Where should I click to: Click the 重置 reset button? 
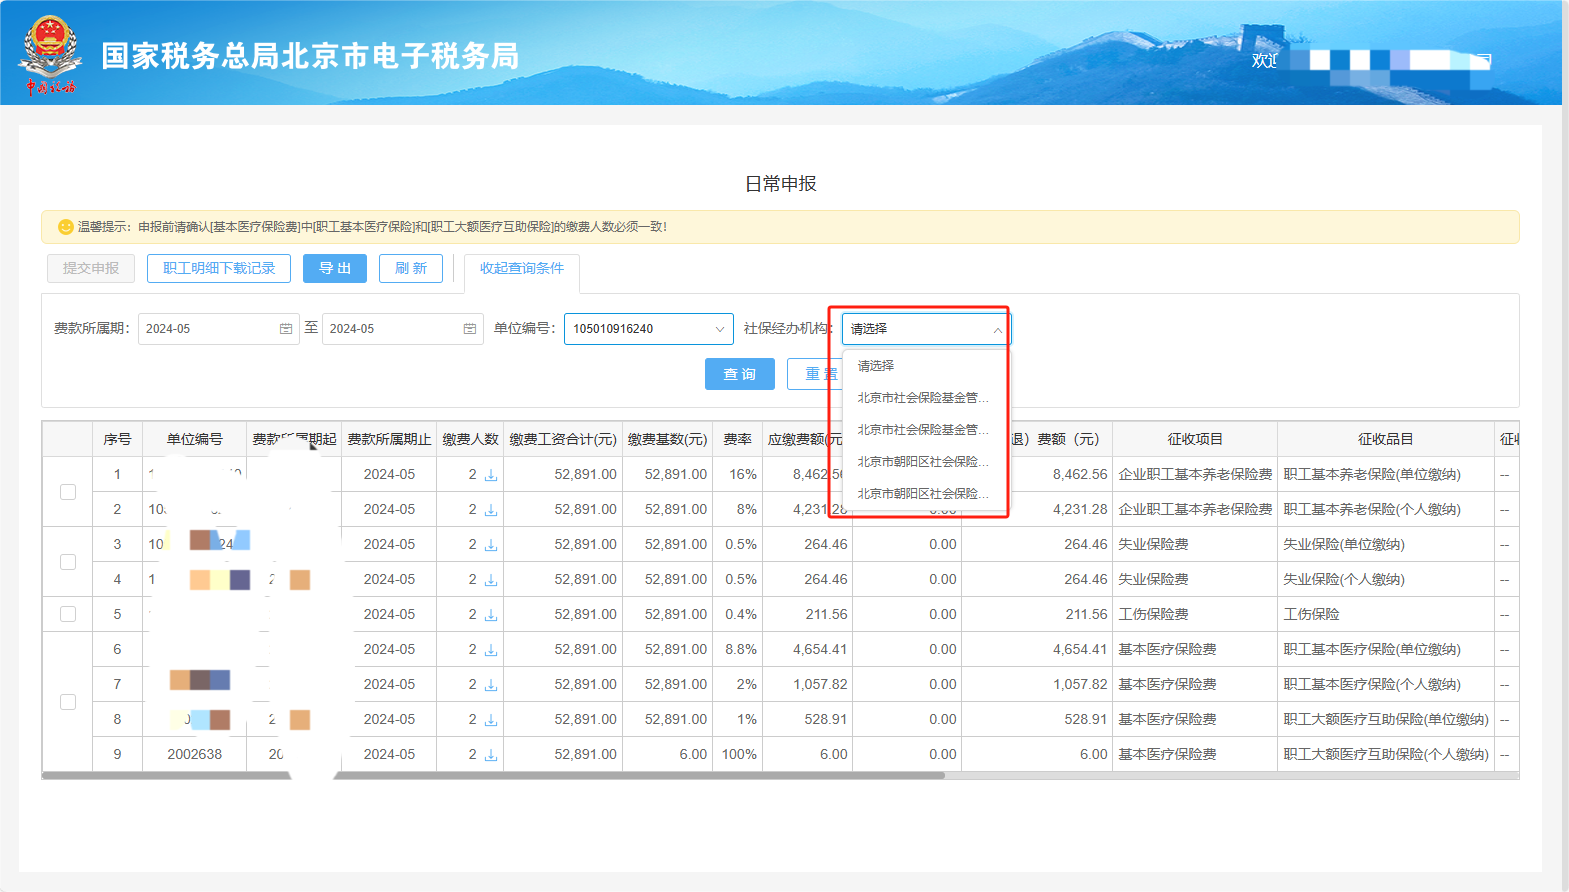[x=815, y=374]
